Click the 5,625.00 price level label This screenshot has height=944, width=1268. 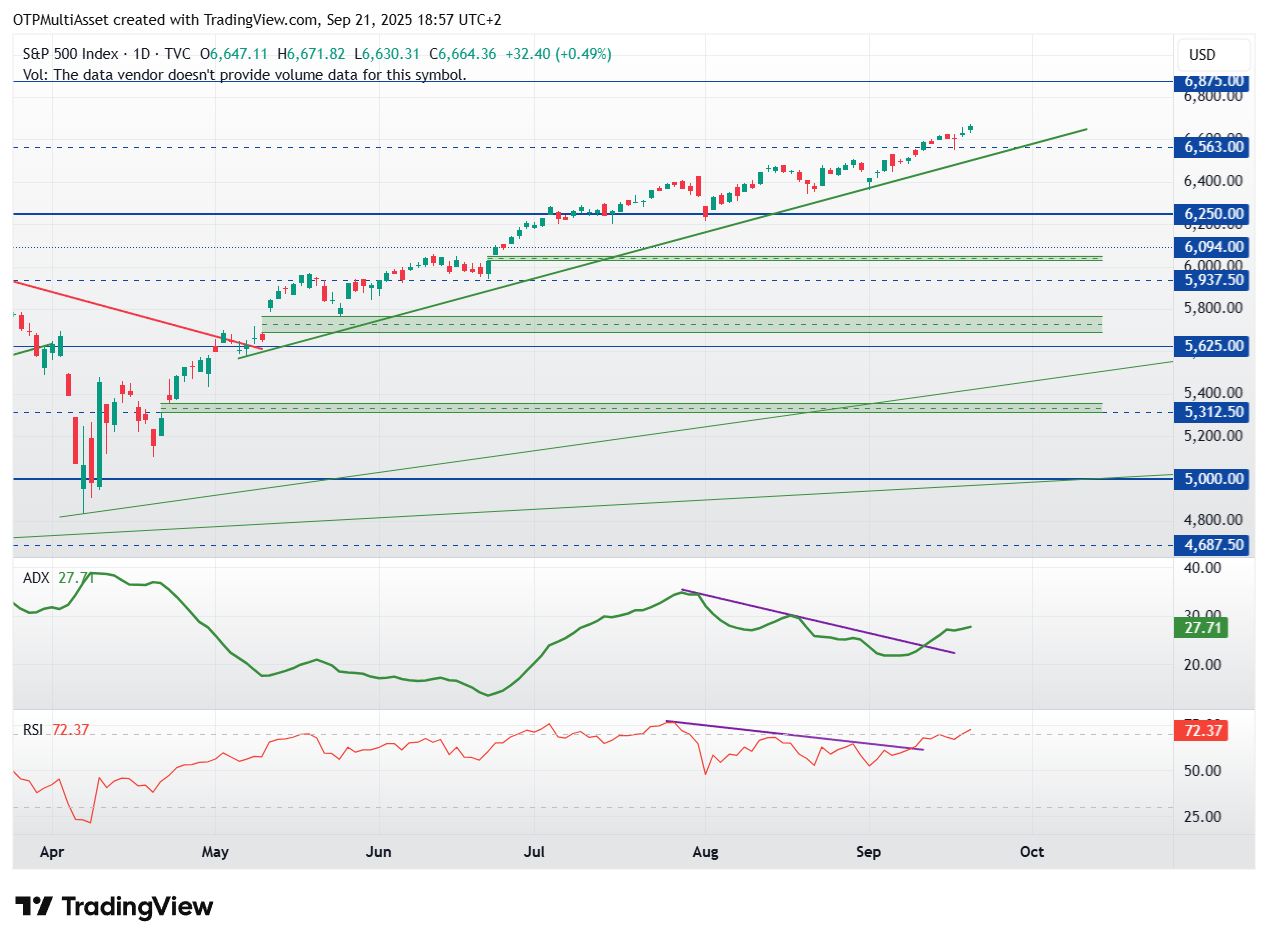coord(1214,346)
